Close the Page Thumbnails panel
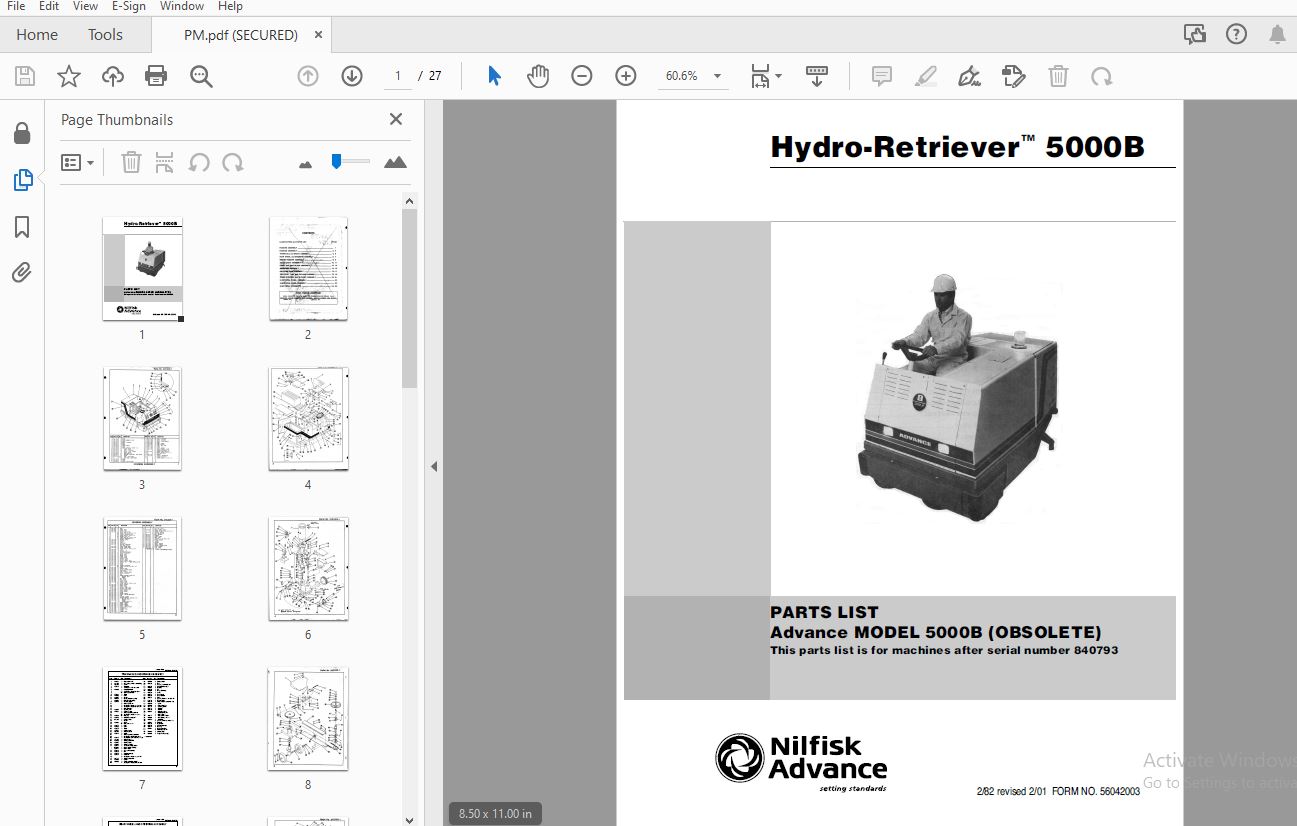1297x826 pixels. [396, 119]
